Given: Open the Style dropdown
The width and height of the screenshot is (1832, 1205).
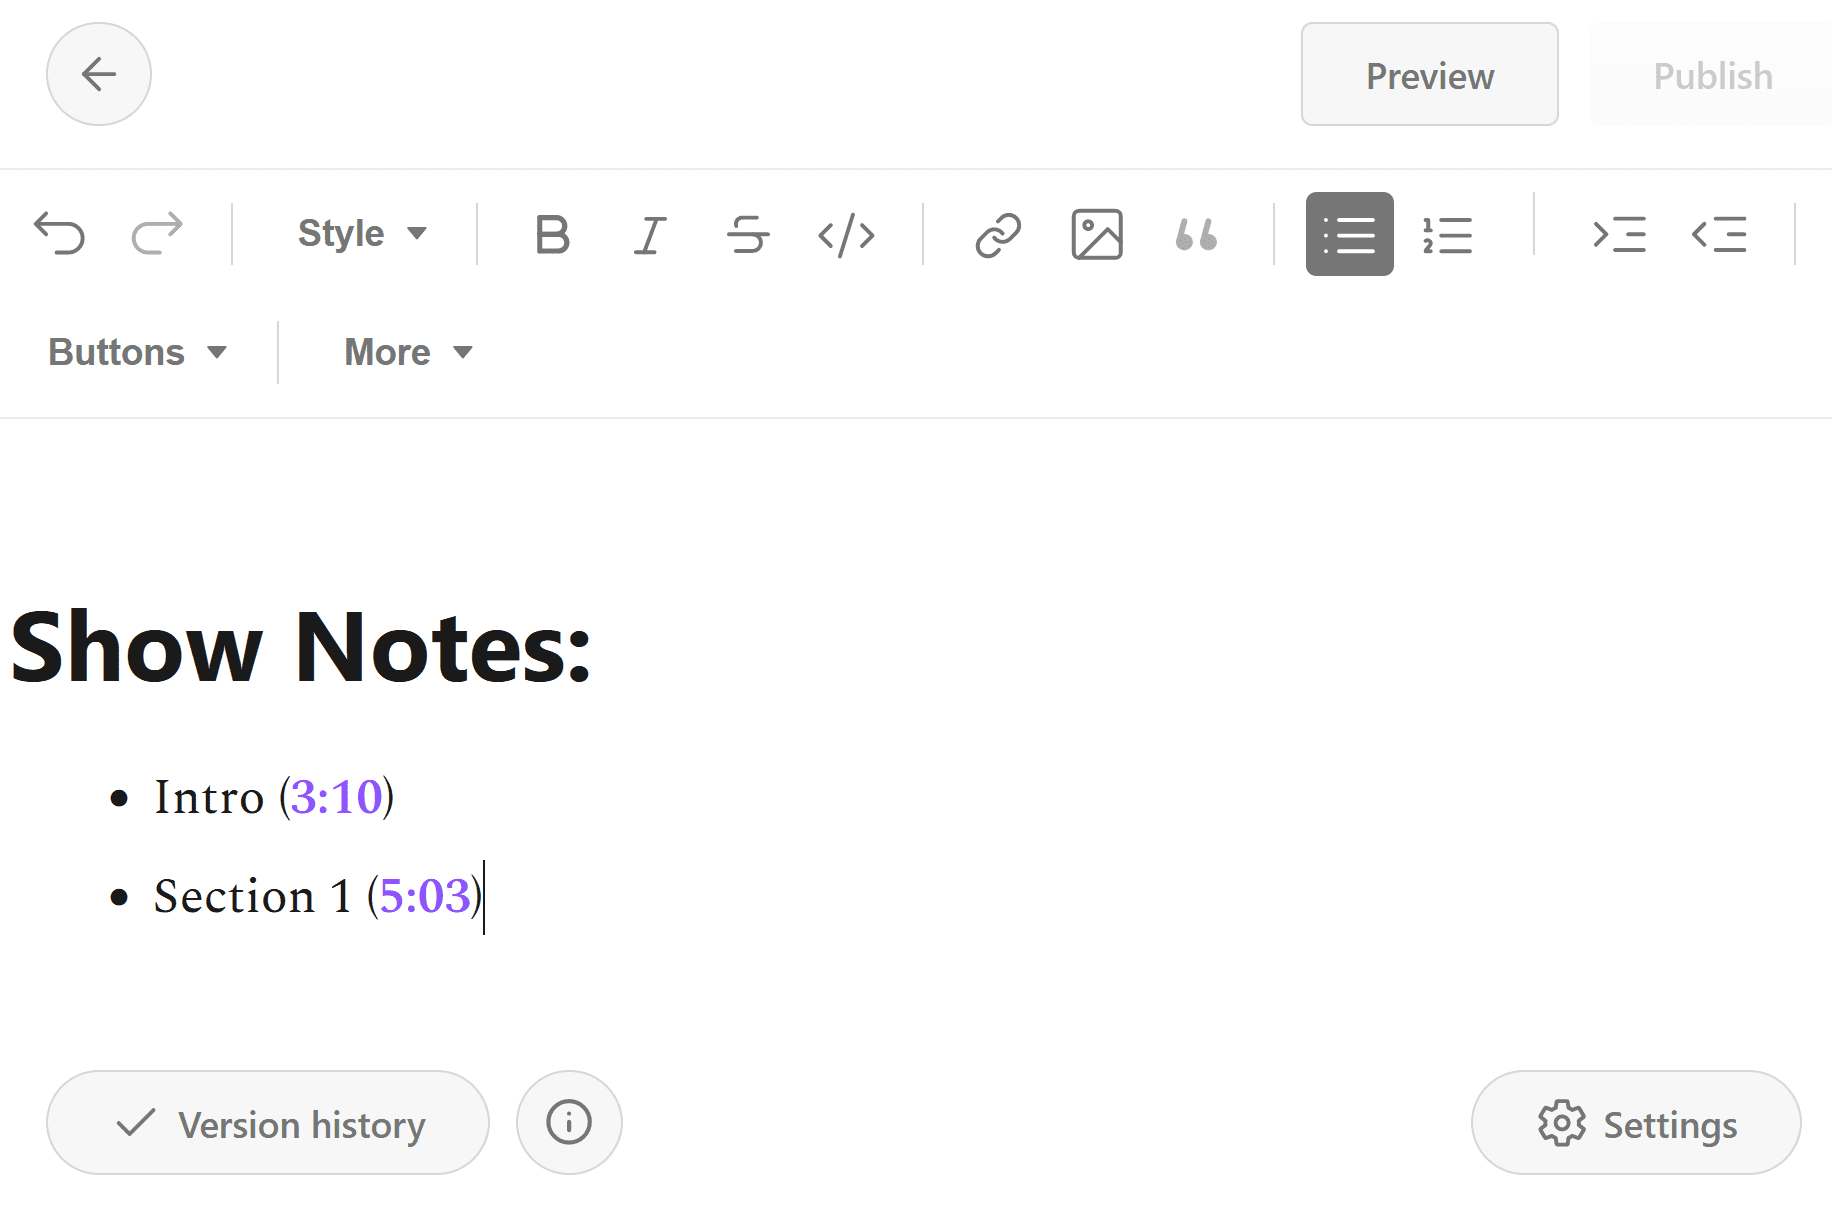Looking at the screenshot, I should coord(362,234).
